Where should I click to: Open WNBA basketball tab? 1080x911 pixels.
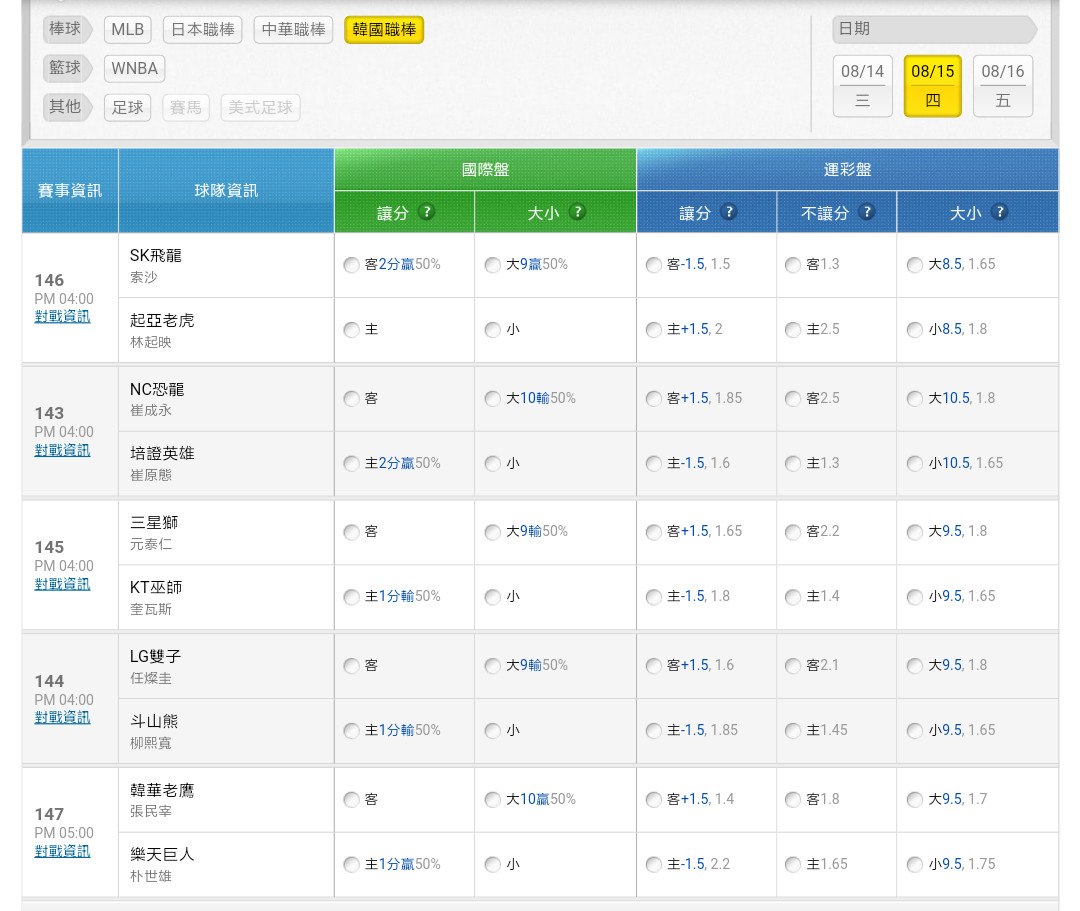point(134,68)
